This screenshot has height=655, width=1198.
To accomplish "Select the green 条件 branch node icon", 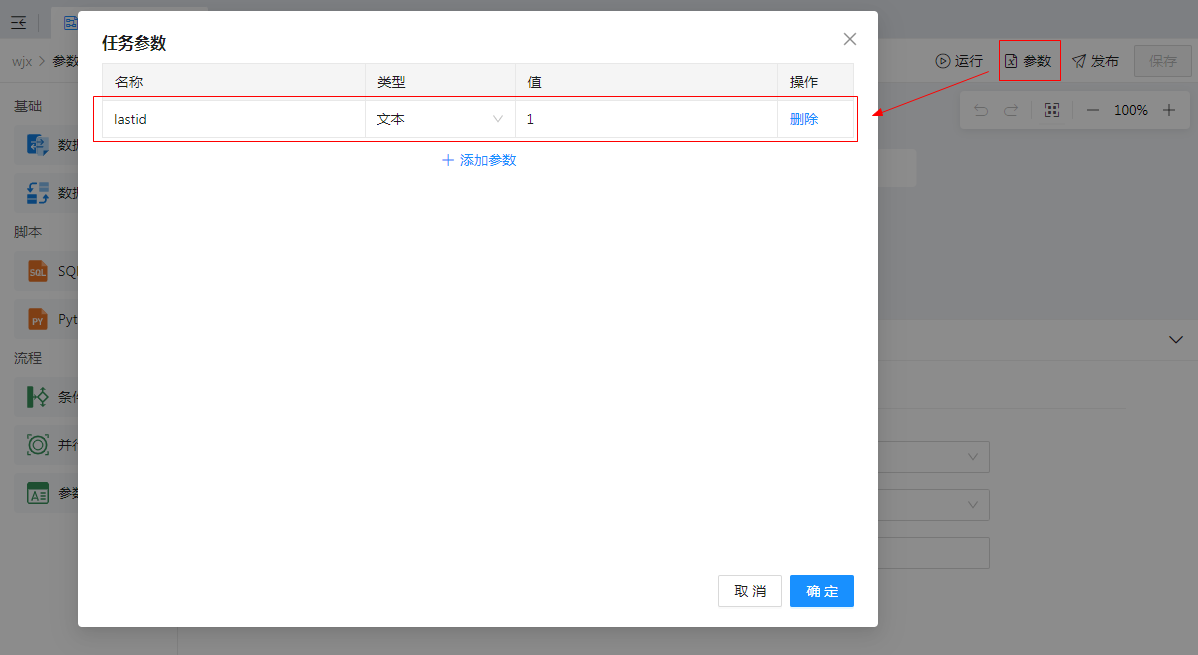I will [x=38, y=397].
